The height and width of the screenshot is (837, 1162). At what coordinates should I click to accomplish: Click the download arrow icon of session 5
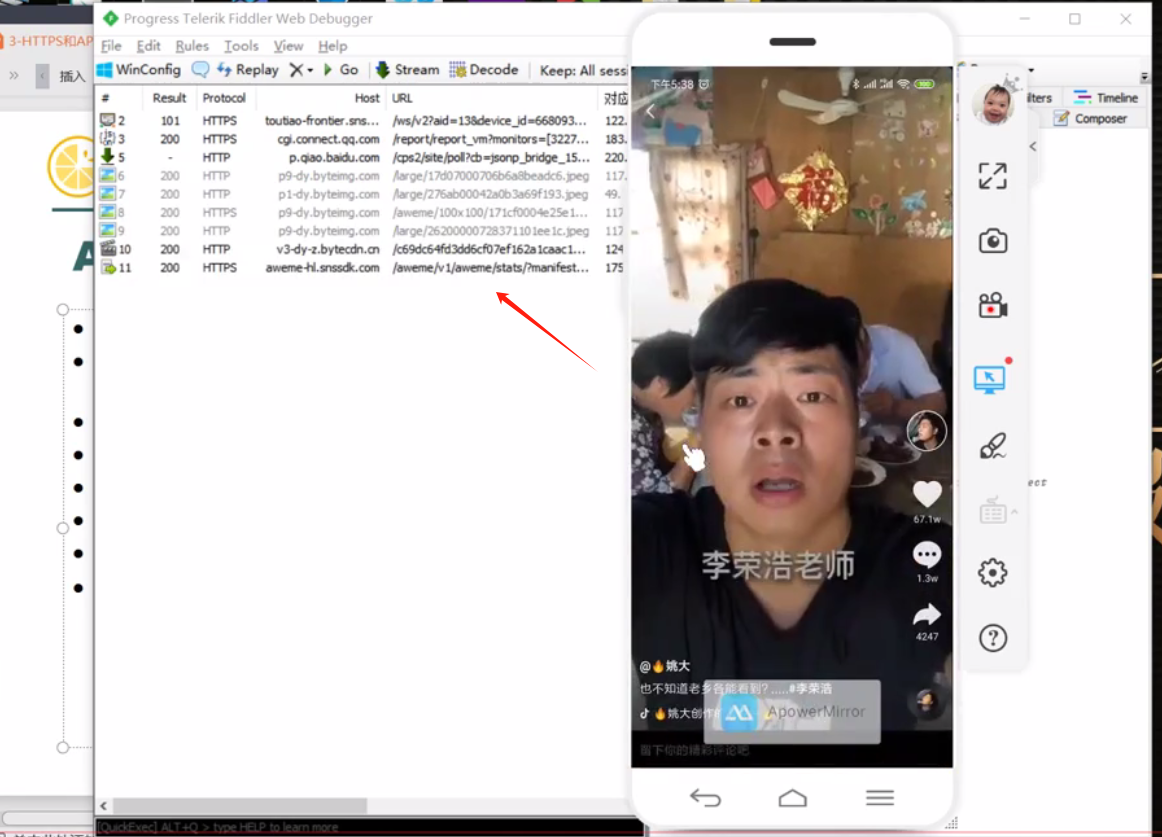click(108, 156)
